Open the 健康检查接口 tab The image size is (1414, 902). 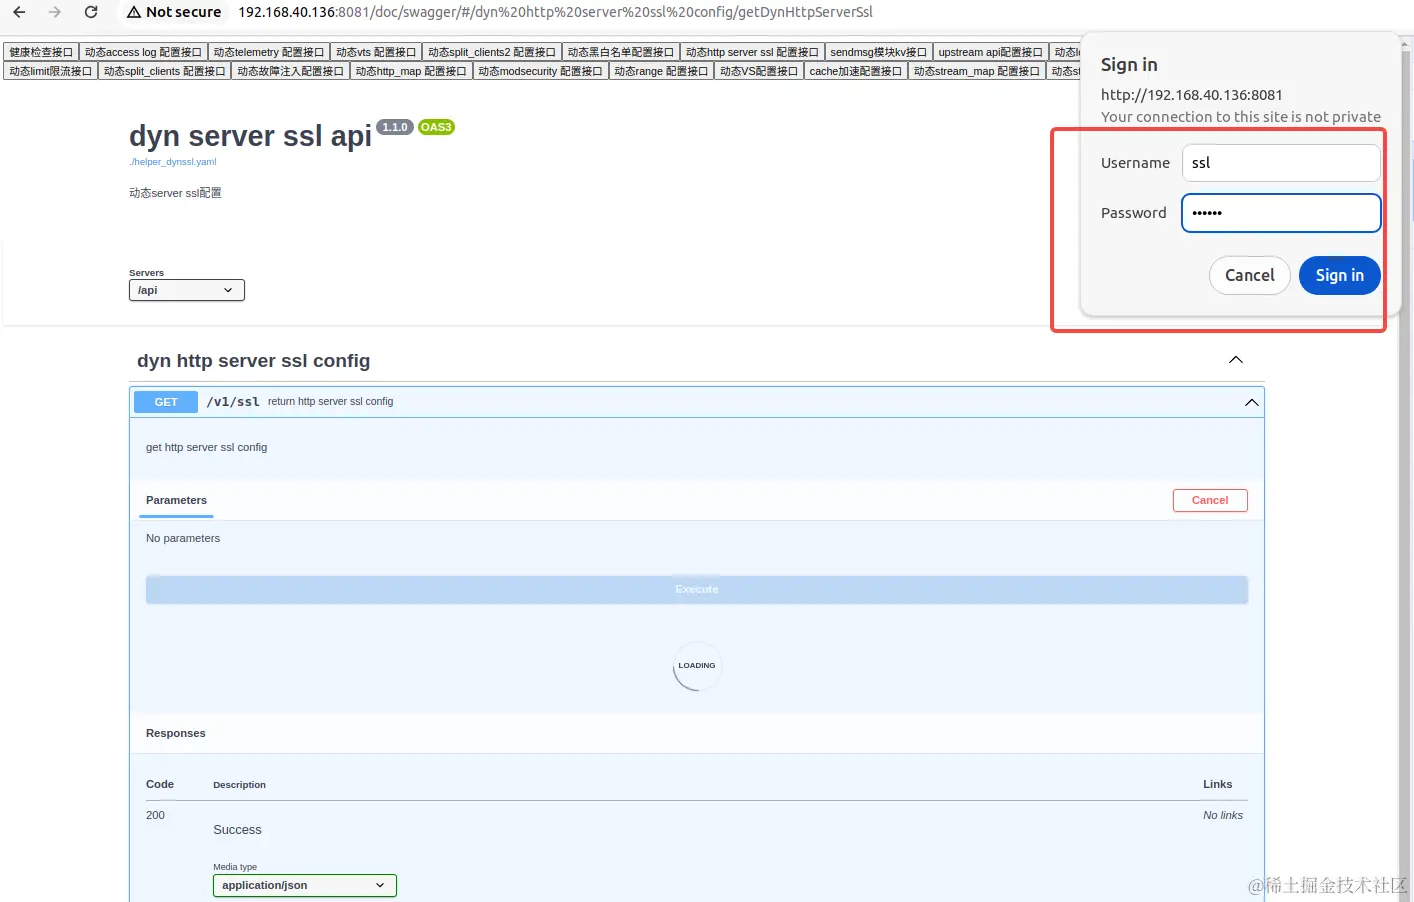41,52
